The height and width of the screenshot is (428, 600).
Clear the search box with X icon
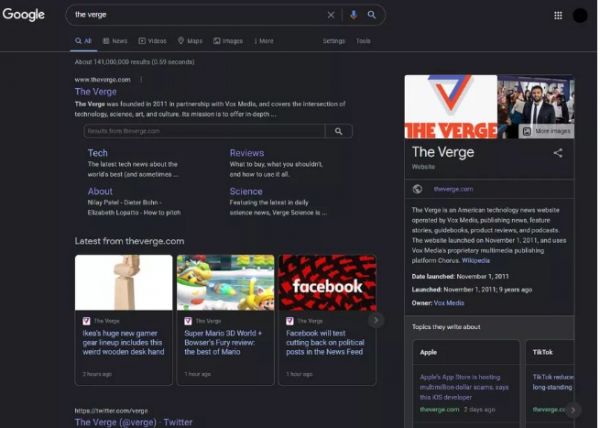(x=331, y=15)
